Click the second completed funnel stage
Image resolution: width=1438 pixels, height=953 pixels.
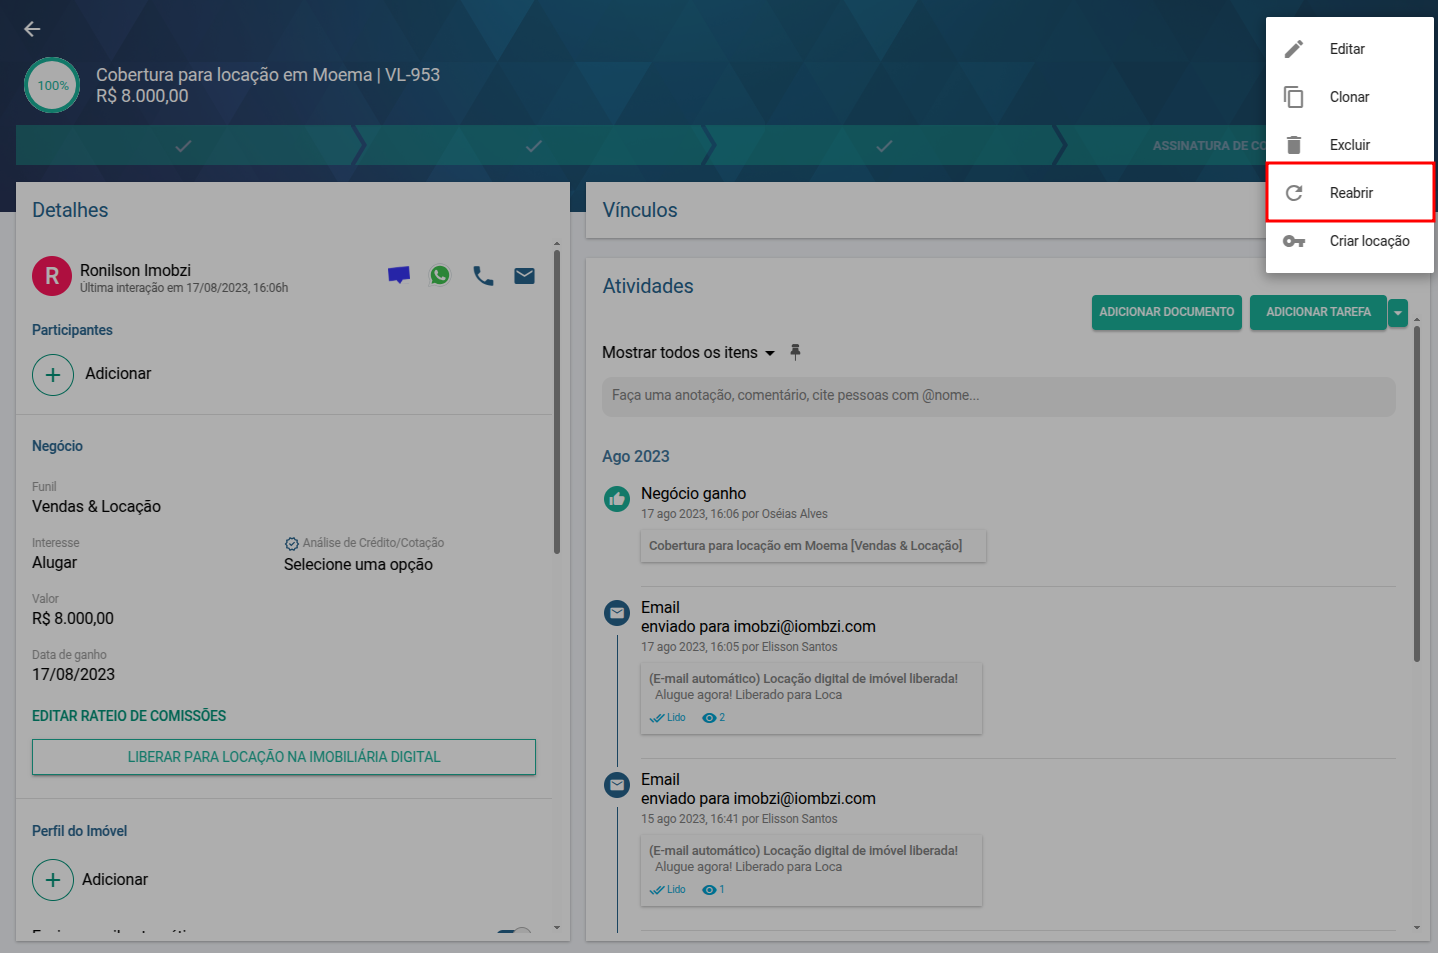(x=534, y=146)
